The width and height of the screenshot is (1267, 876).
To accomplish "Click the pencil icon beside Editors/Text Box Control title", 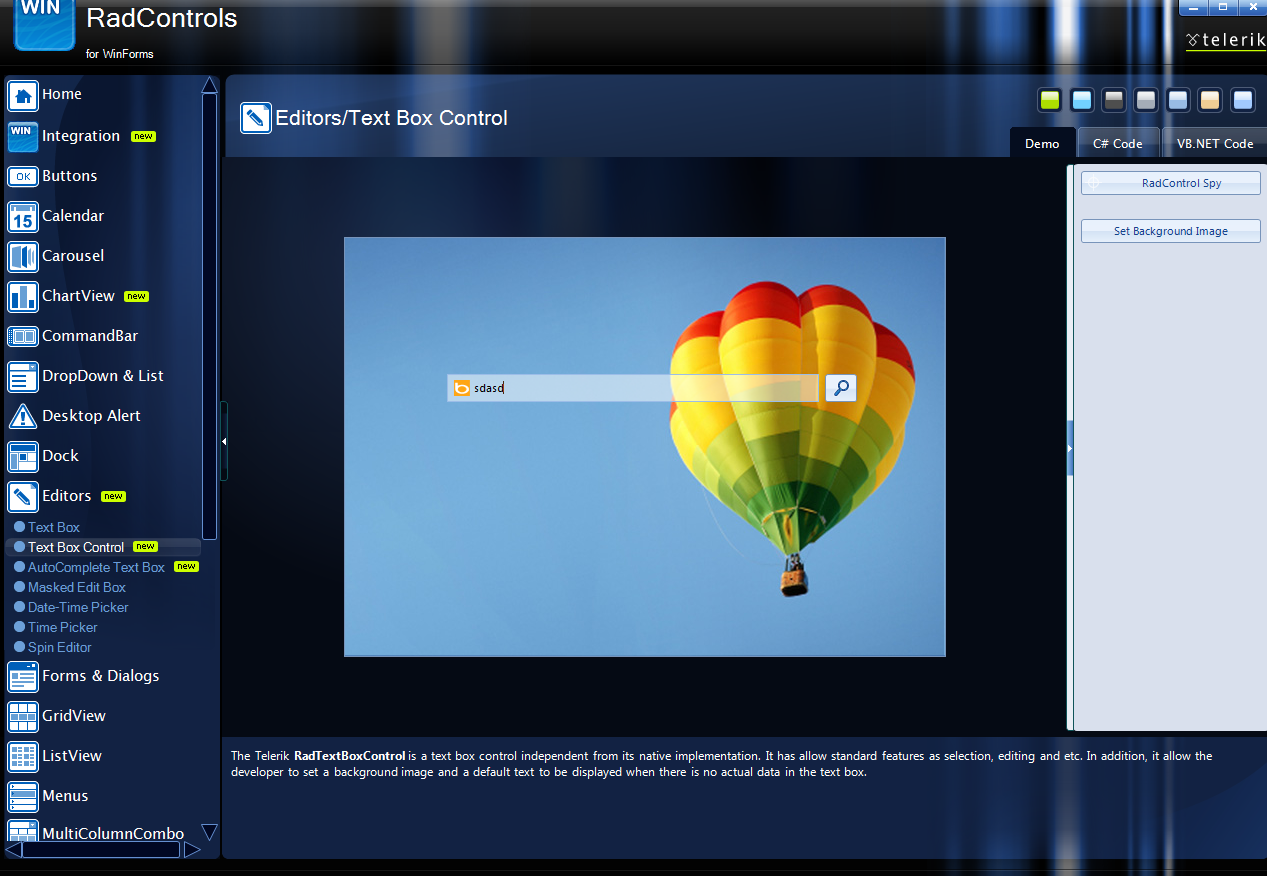I will (256, 118).
